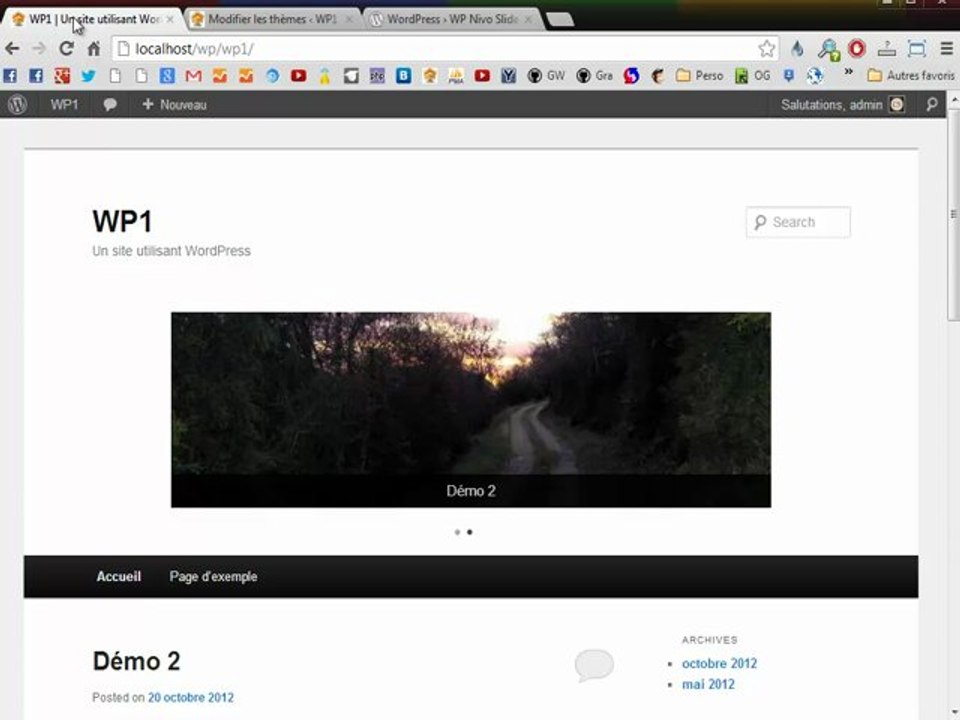The height and width of the screenshot is (720, 960).
Task: Click the browser forward arrow
Action: click(x=39, y=48)
